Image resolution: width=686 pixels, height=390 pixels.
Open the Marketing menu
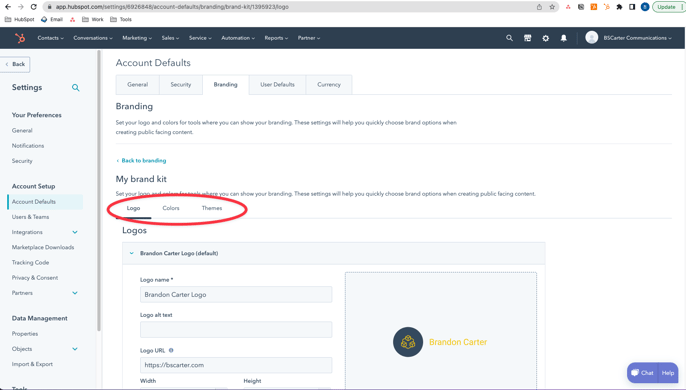click(x=137, y=38)
